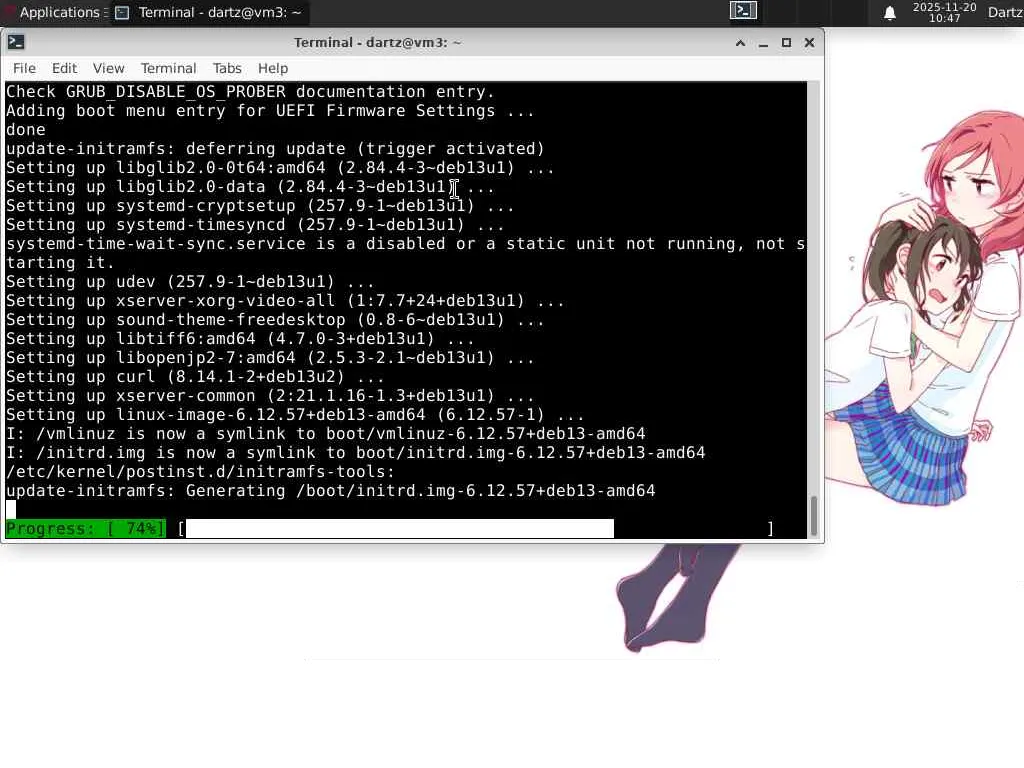Open the File menu
This screenshot has width=1024, height=768.
(24, 68)
